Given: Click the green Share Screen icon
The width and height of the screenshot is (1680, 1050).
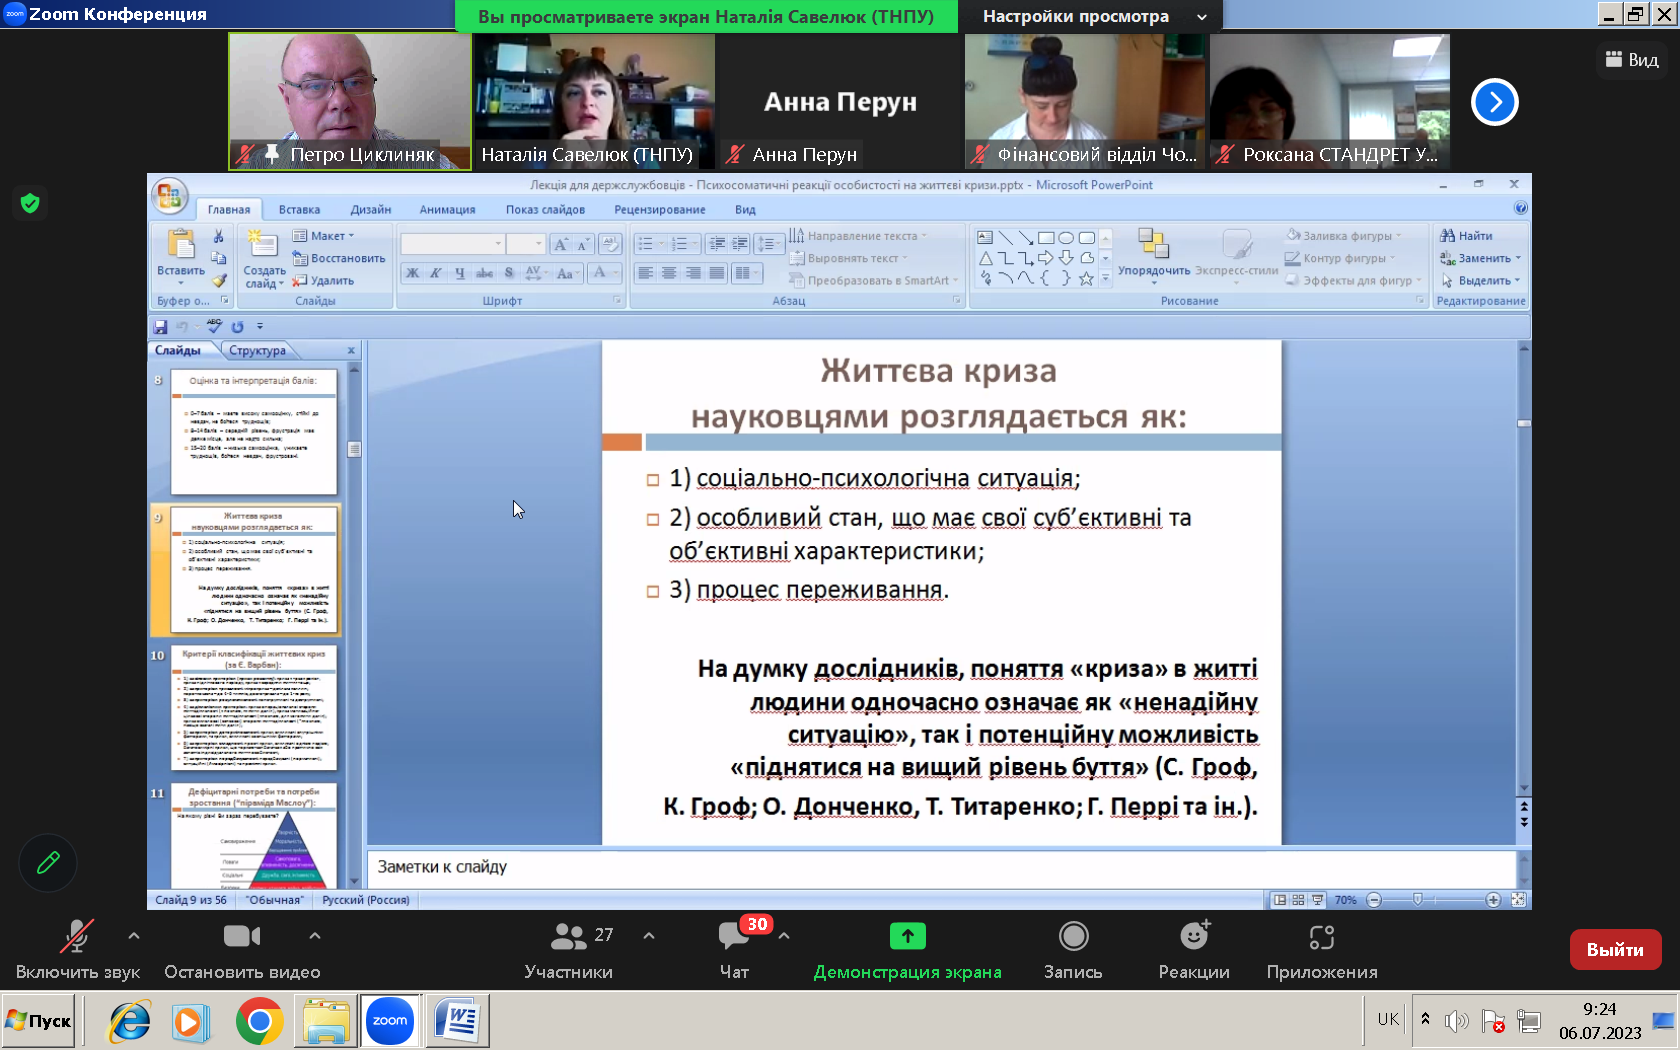Looking at the screenshot, I should (907, 937).
